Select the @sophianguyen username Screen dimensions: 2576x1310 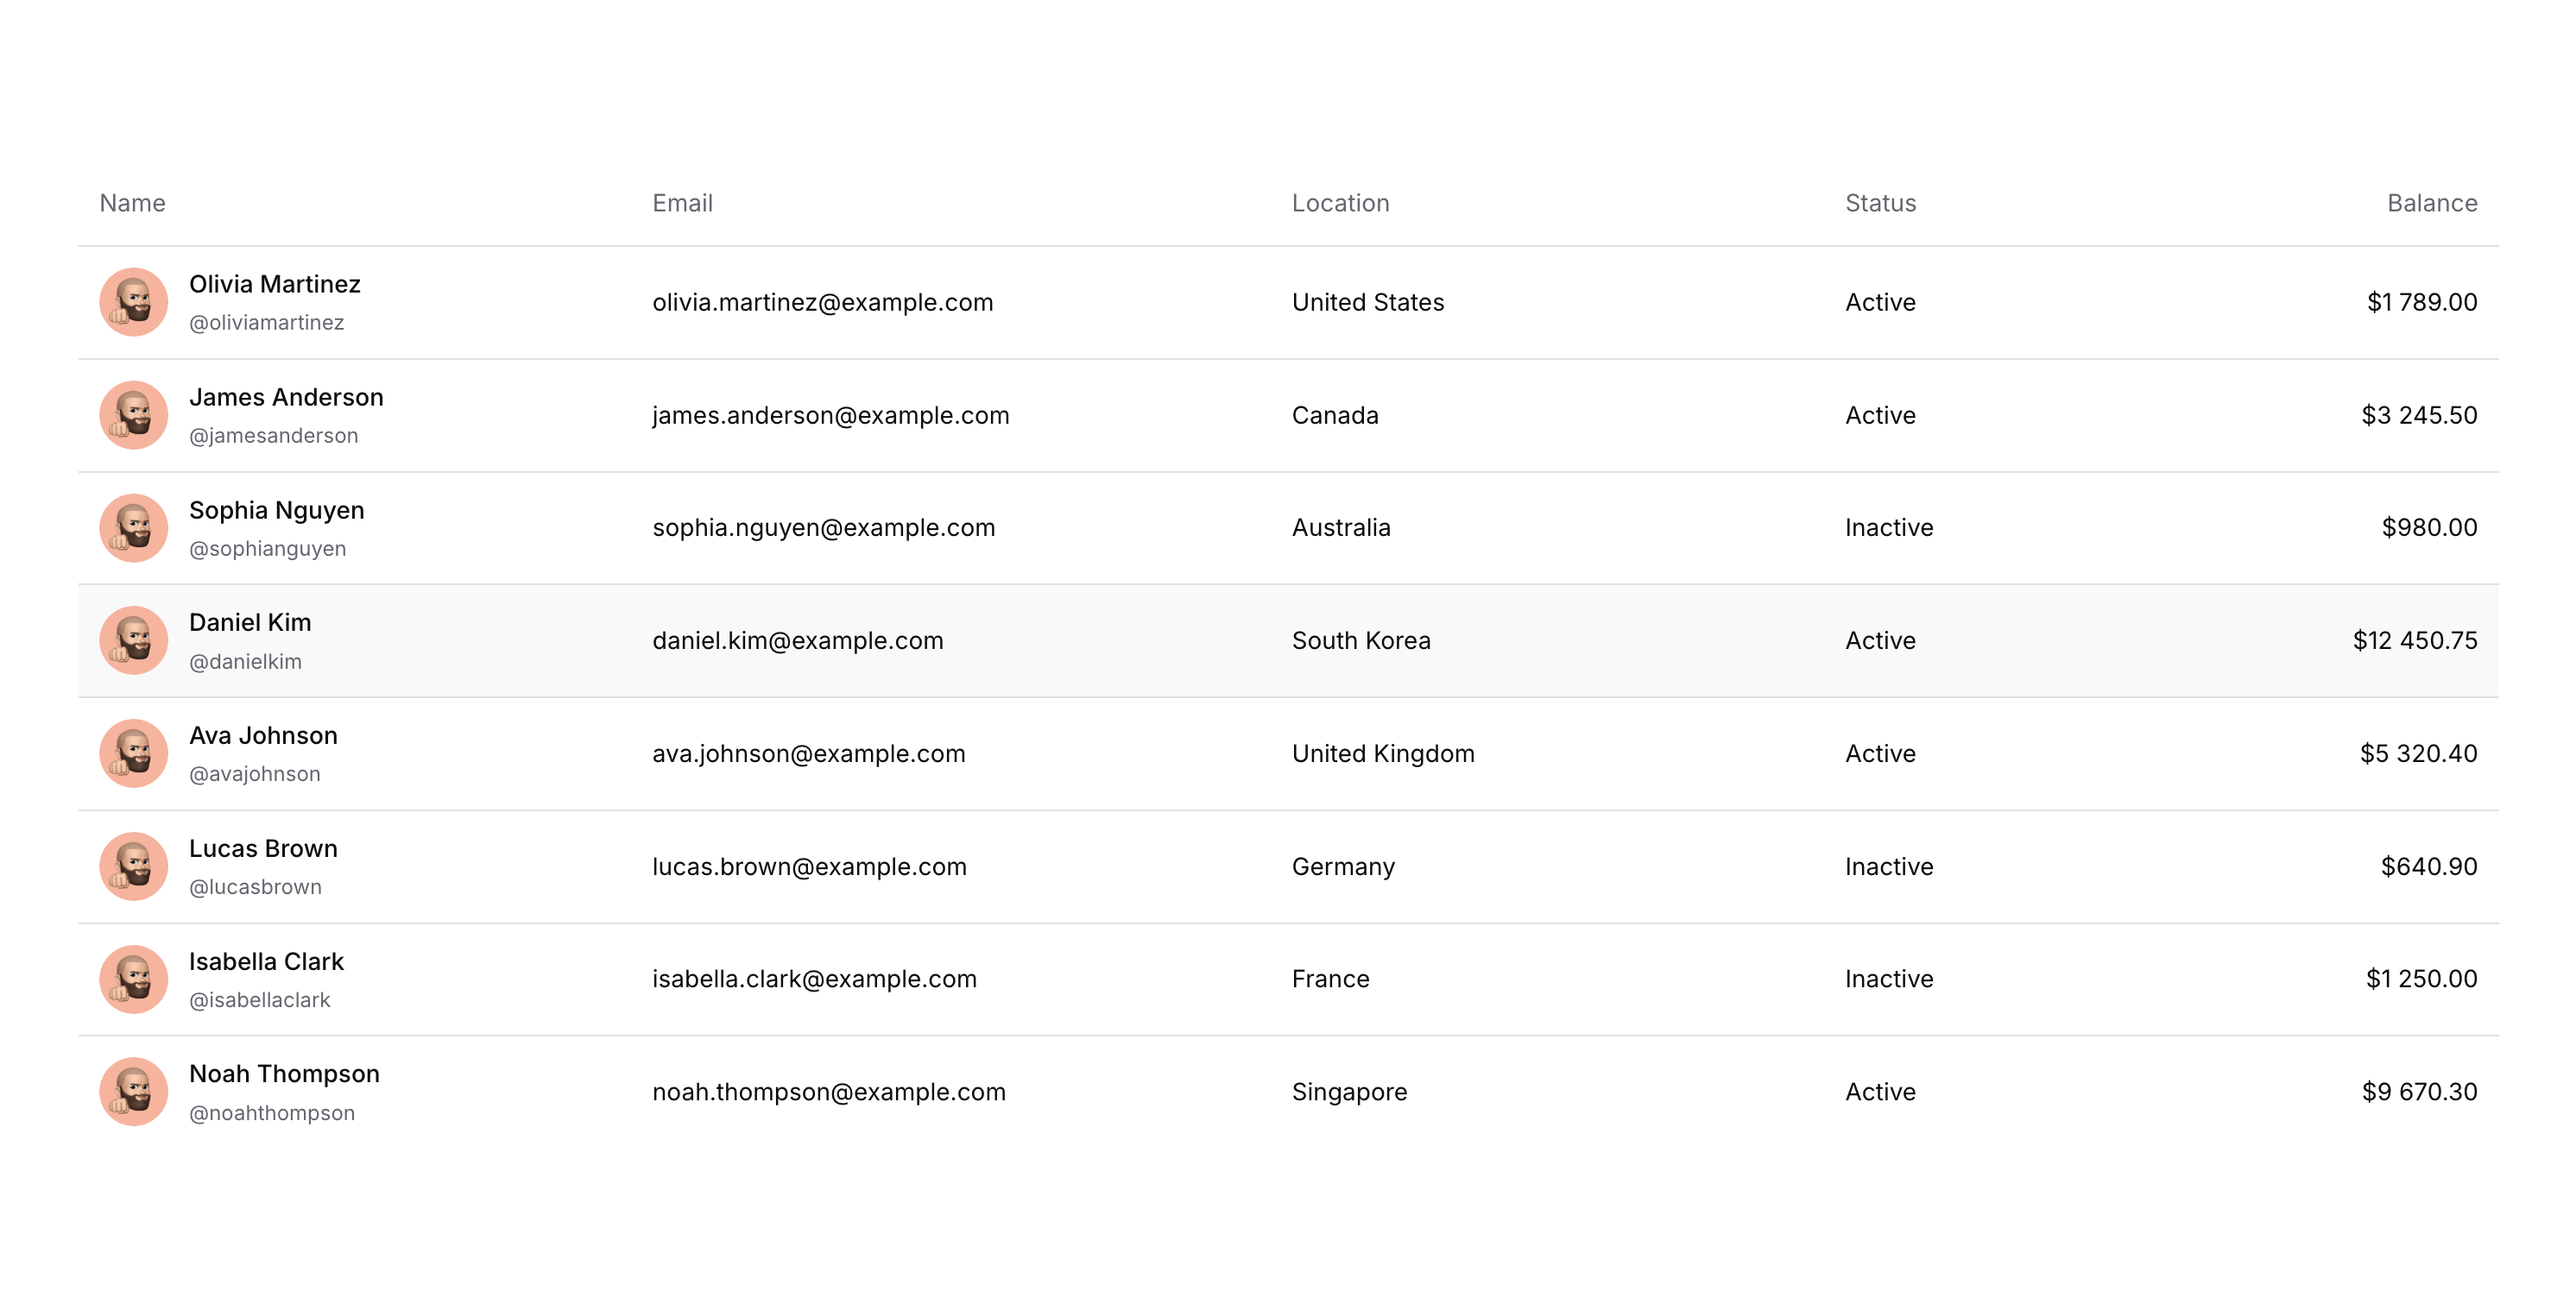pyautogui.click(x=267, y=549)
